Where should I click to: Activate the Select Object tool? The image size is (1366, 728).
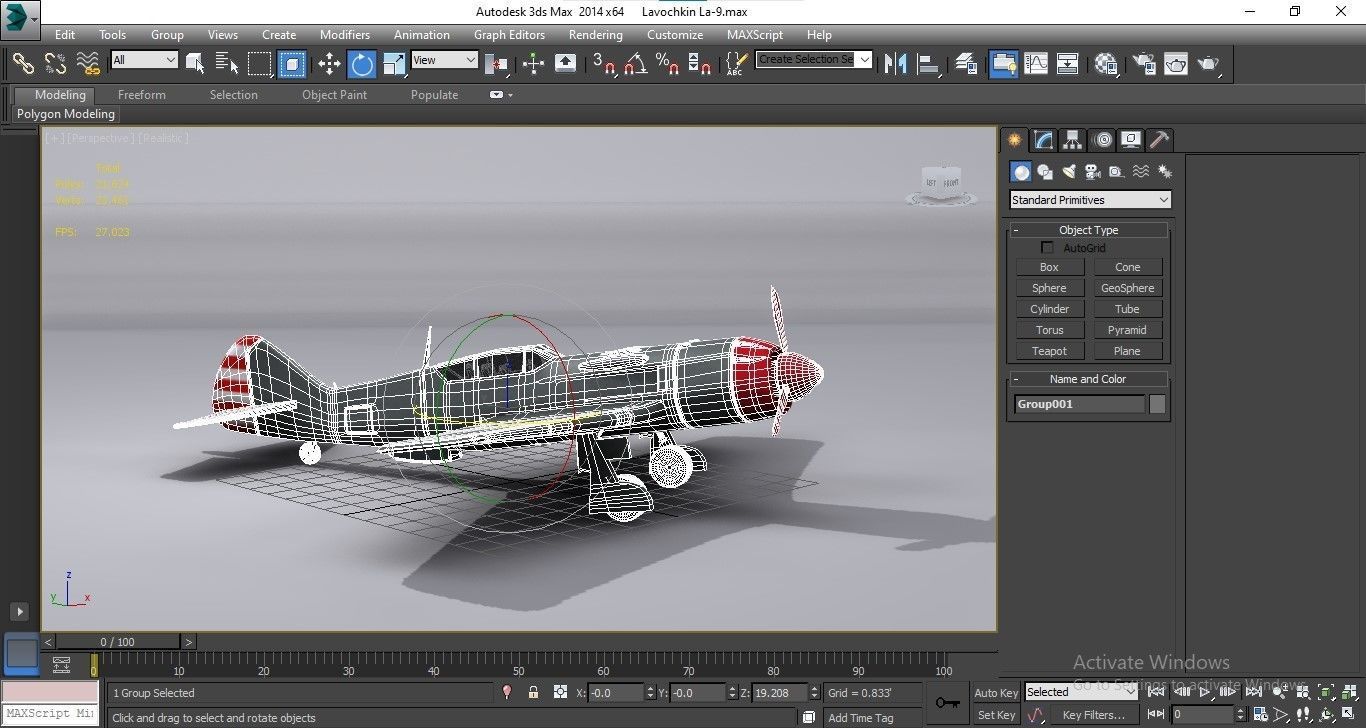(195, 64)
